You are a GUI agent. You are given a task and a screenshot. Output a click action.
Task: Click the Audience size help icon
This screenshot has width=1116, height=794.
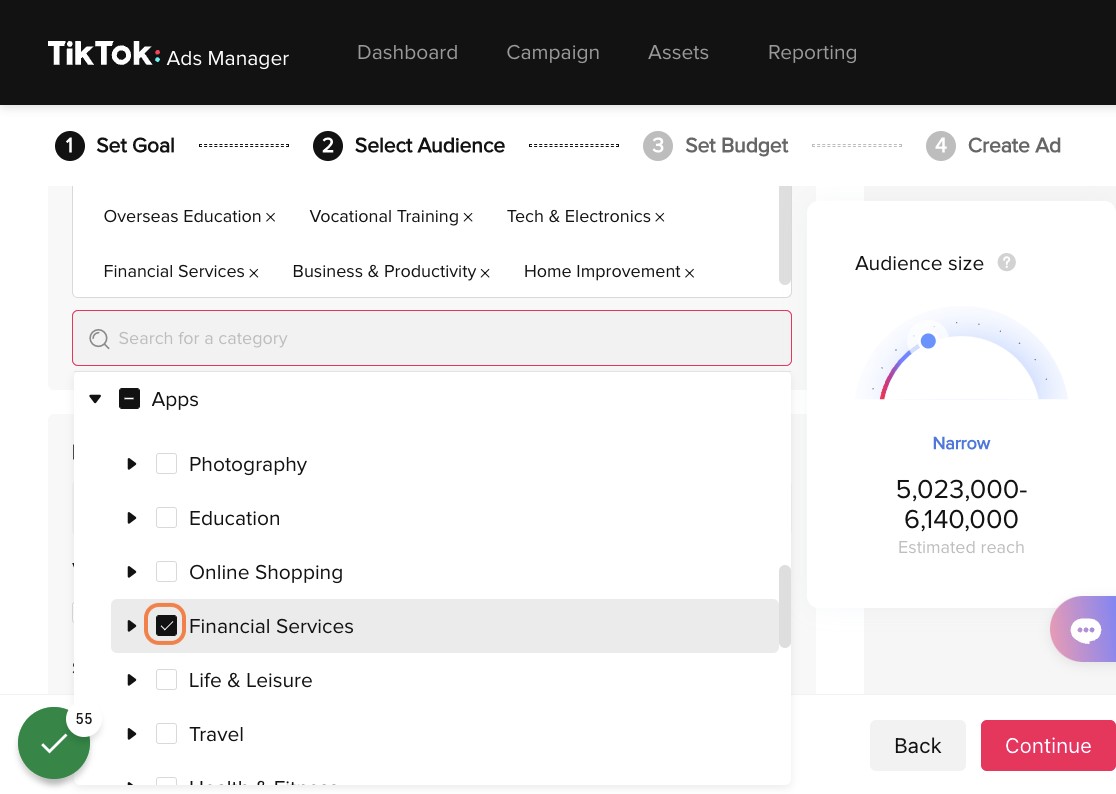click(1006, 263)
